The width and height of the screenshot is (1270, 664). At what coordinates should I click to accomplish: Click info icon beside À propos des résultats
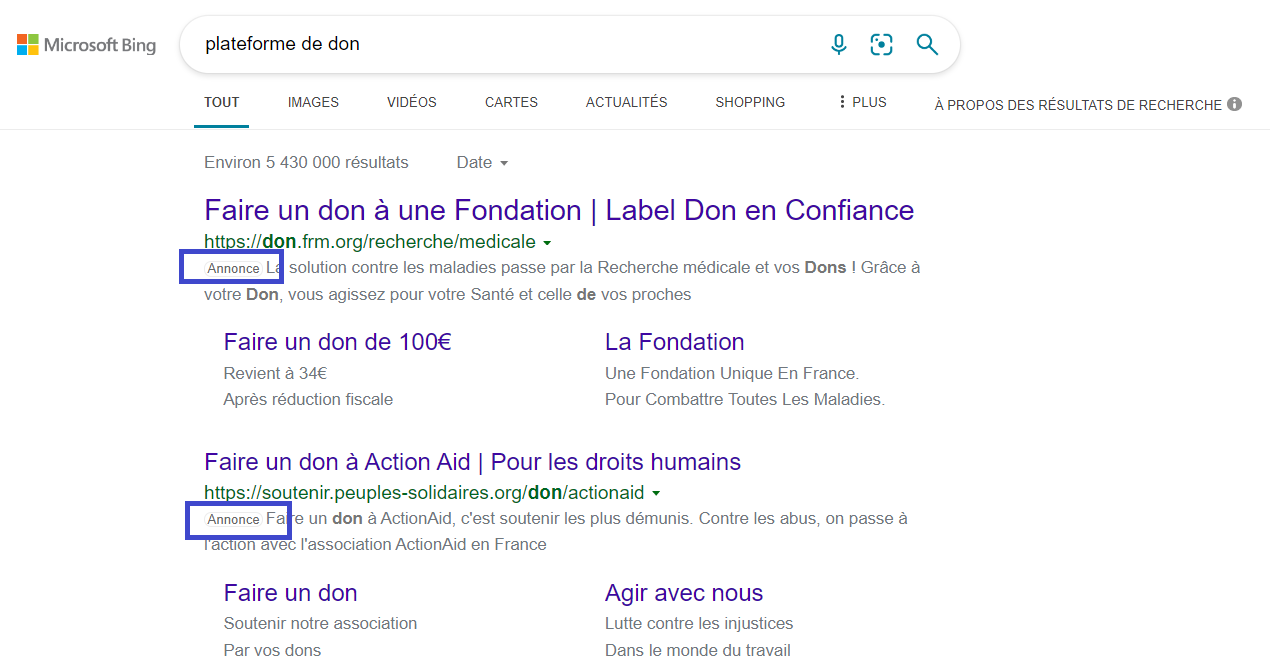[1235, 104]
